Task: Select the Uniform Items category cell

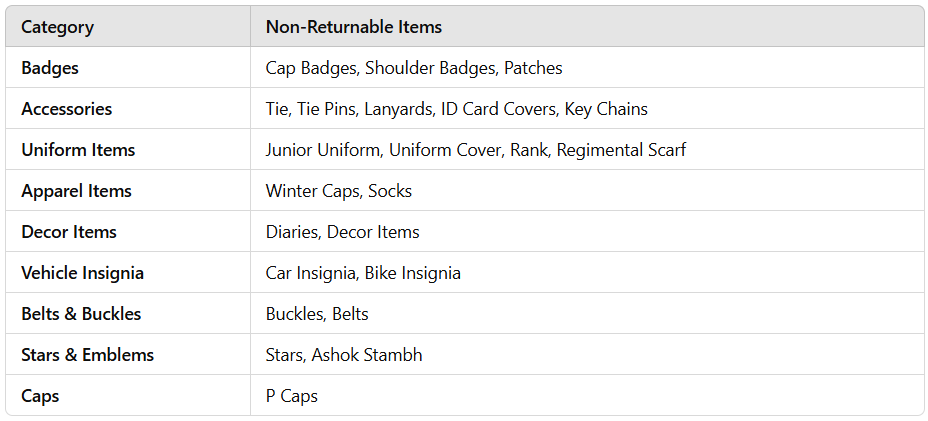Action: pos(128,149)
